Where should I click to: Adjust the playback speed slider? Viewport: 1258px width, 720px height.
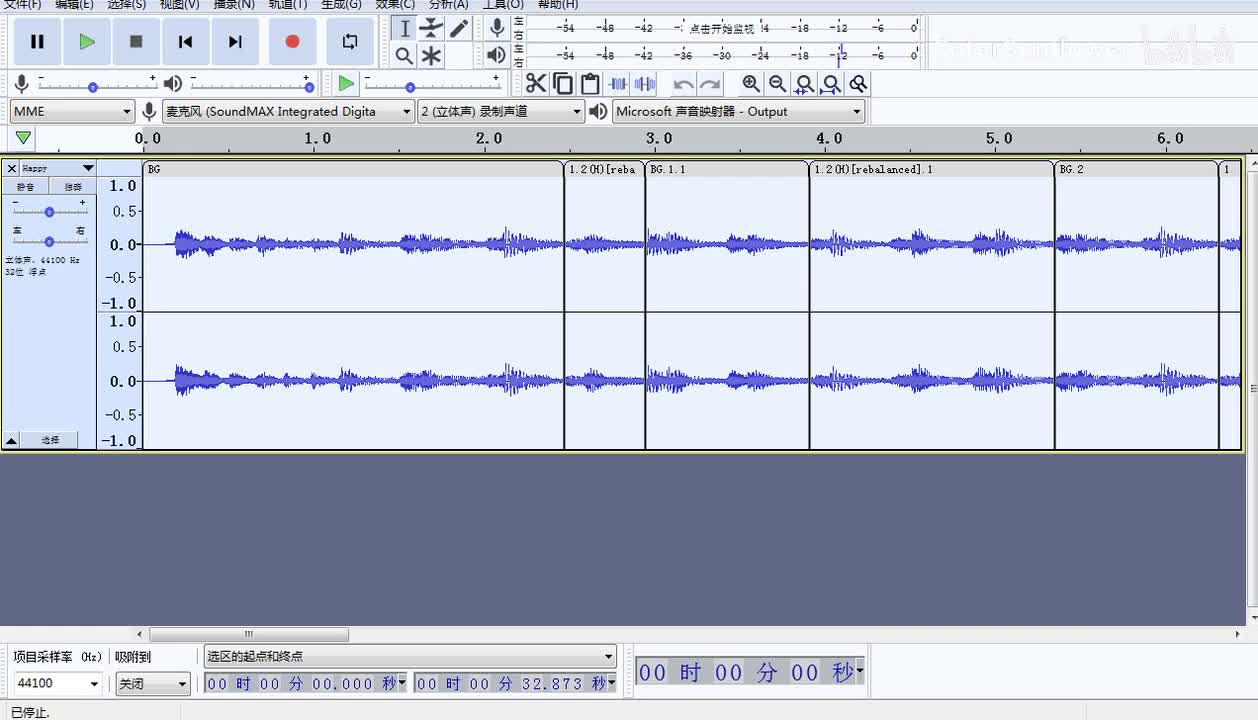pos(433,85)
